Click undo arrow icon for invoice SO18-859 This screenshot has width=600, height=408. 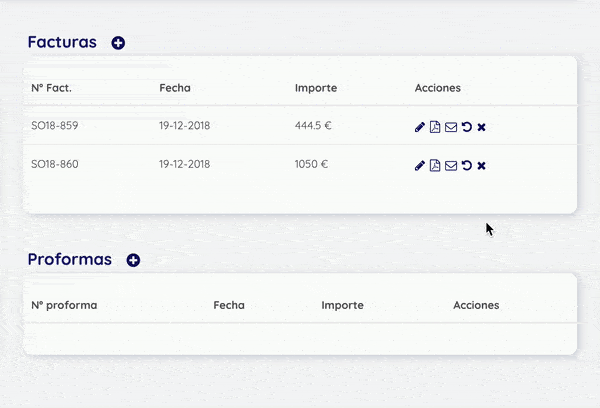[x=466, y=127]
